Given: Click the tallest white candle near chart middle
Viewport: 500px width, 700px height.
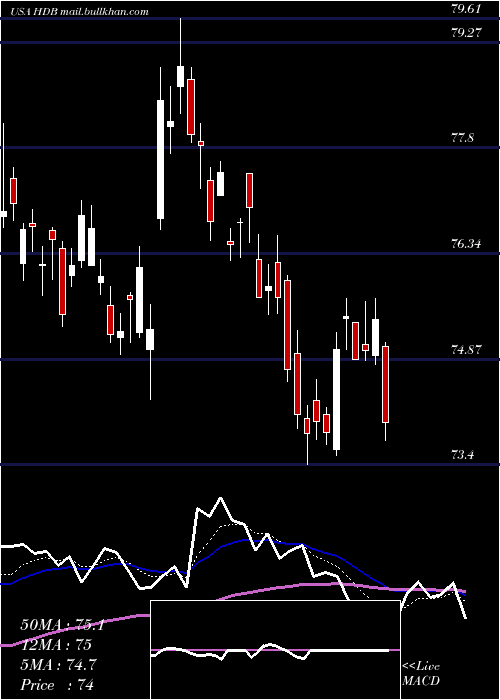Looking at the screenshot, I should pyautogui.click(x=160, y=159).
